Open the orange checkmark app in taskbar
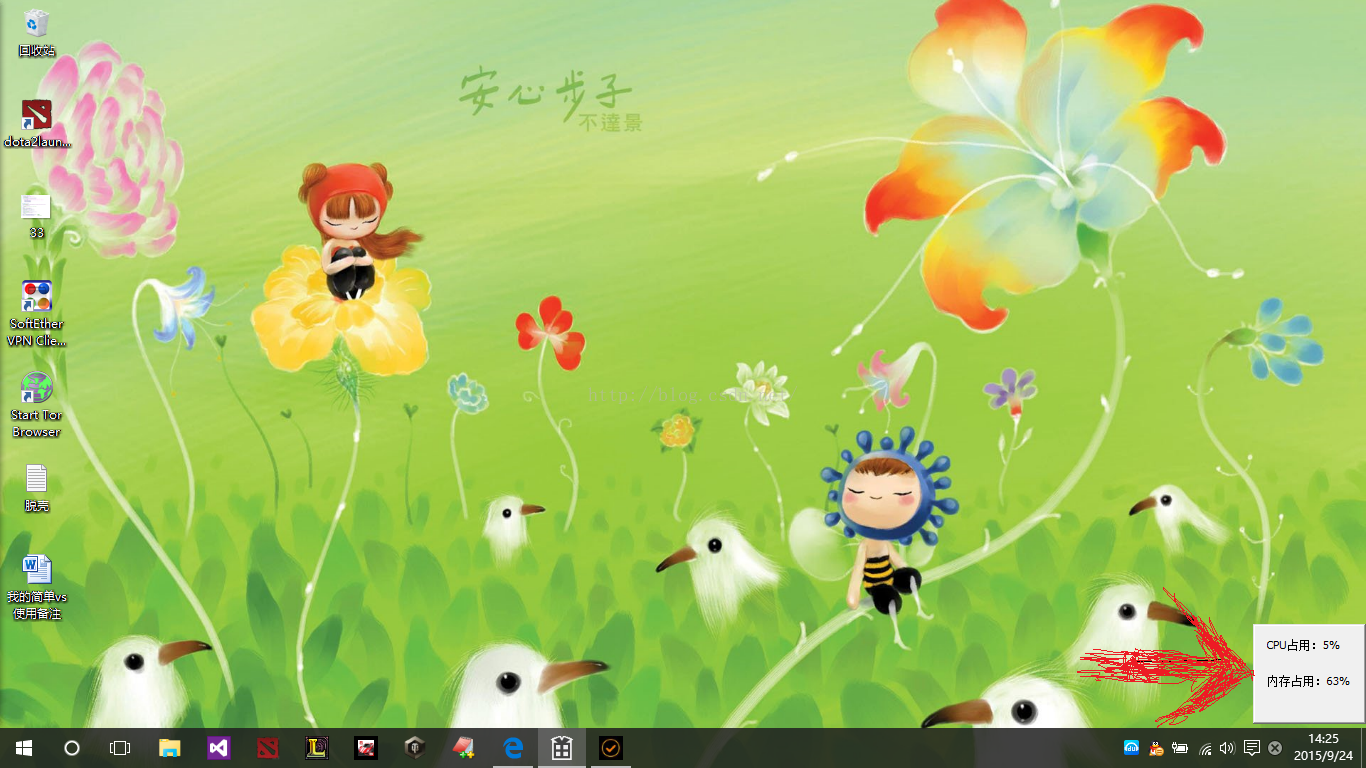Screen dimensions: 1366x768 [x=611, y=748]
